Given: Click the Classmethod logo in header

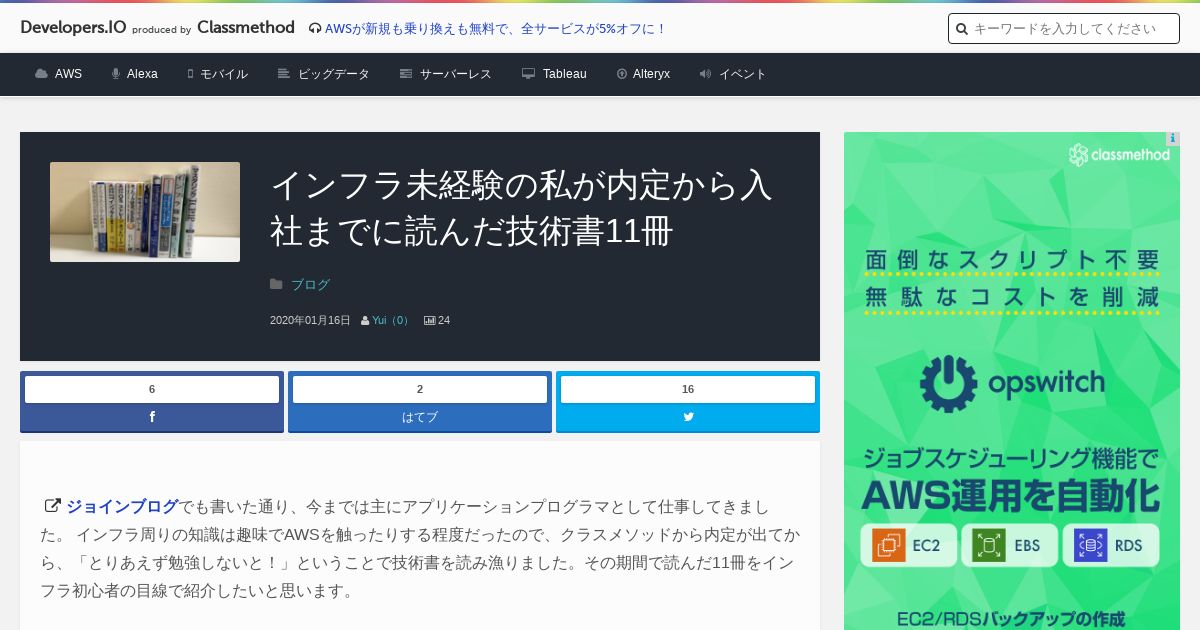Looking at the screenshot, I should [x=245, y=28].
